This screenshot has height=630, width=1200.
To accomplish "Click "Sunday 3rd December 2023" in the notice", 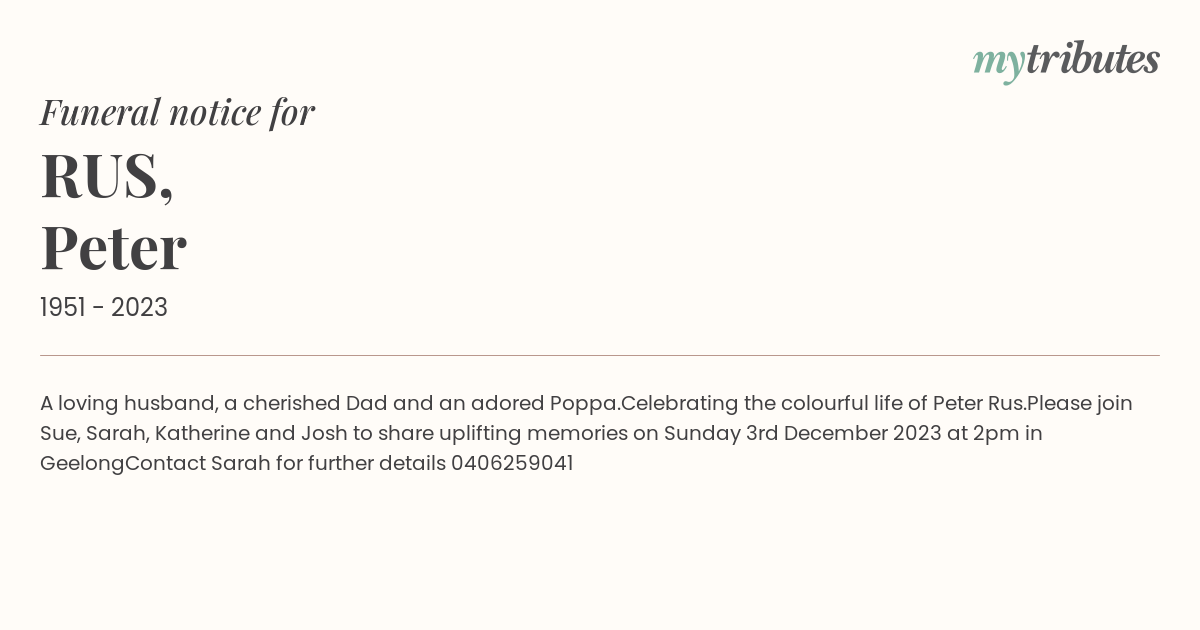I will [x=802, y=434].
